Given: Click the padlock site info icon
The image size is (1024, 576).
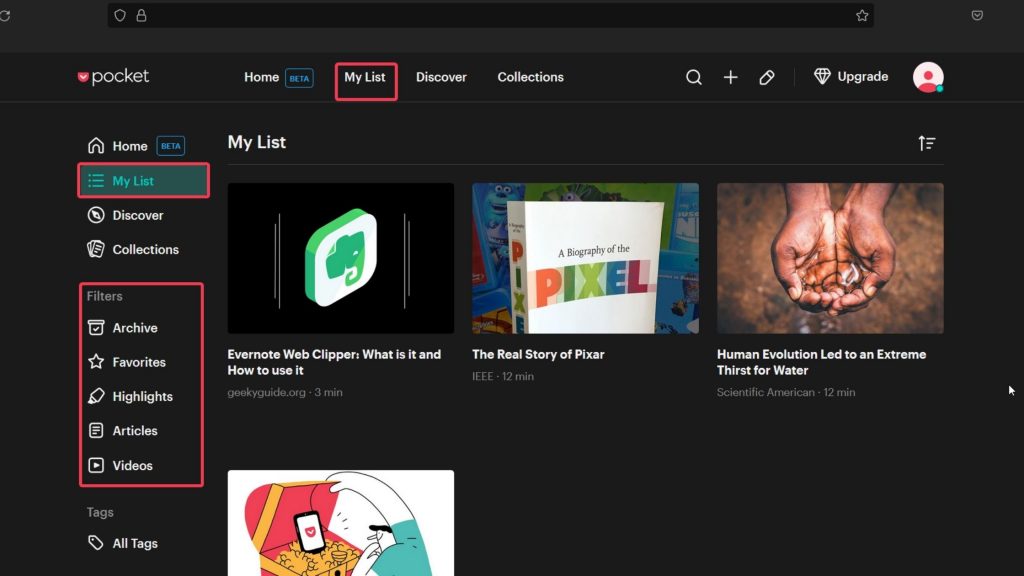Looking at the screenshot, I should point(141,16).
